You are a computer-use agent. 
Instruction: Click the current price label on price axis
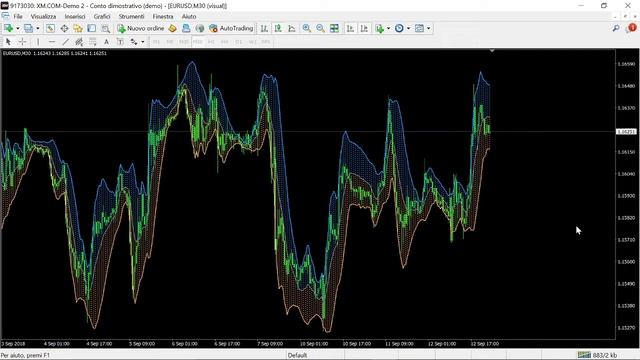point(626,131)
